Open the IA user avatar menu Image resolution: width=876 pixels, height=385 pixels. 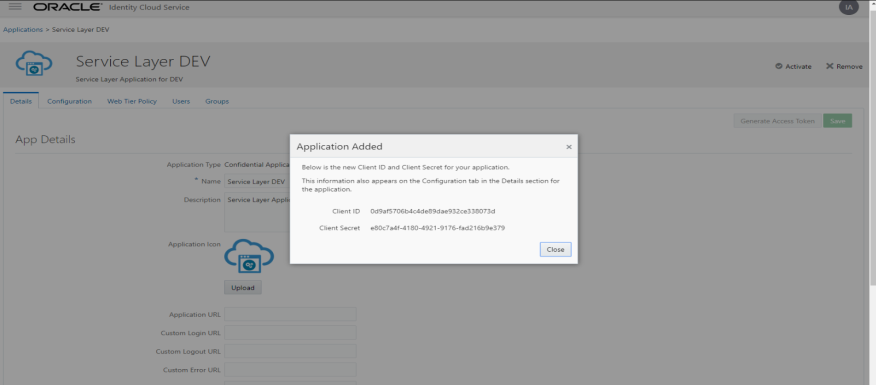[849, 7]
